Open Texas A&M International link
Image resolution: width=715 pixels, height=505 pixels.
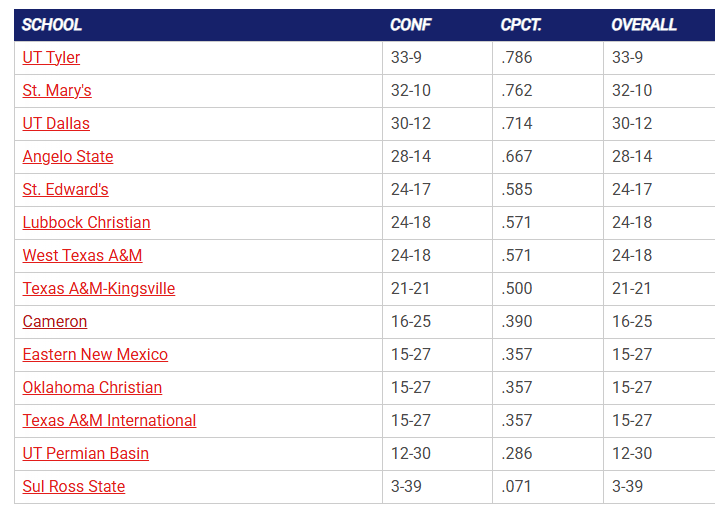point(109,421)
